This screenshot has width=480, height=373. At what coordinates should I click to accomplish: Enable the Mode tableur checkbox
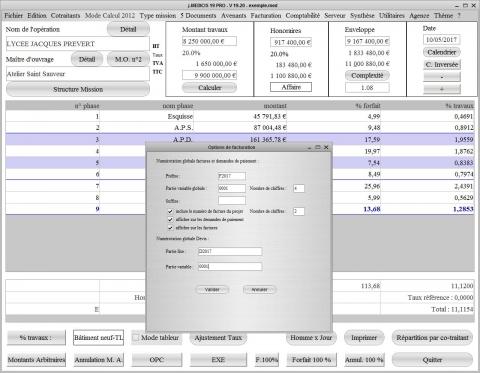(x=136, y=338)
